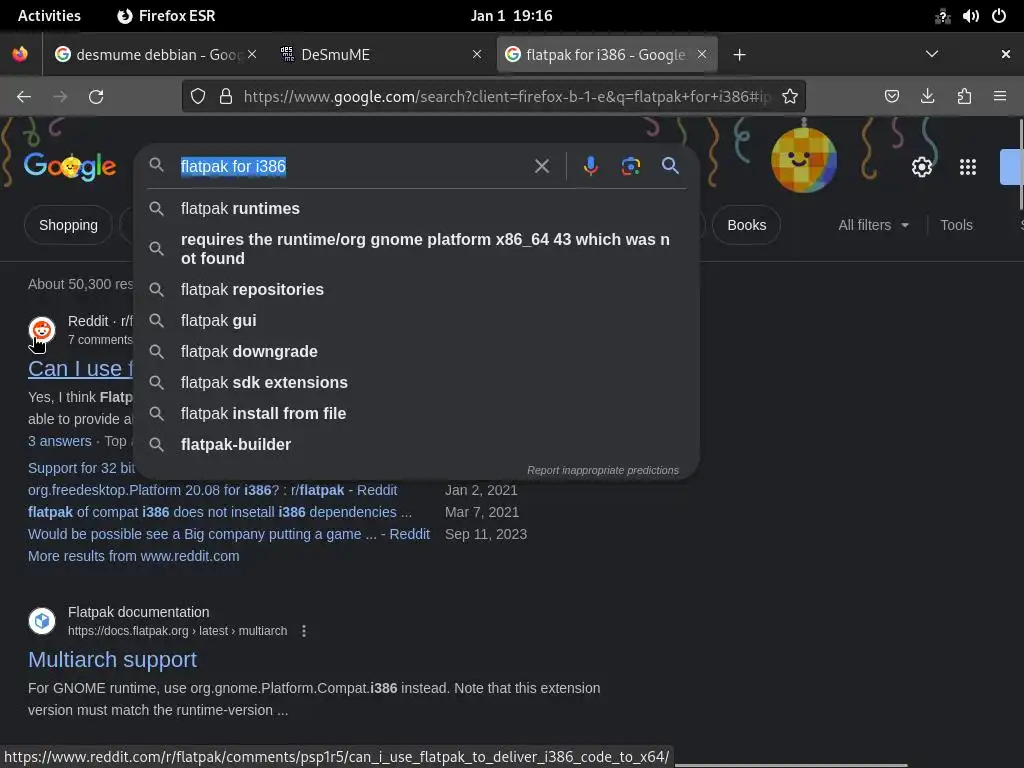Open org.freedesktop.Platform 20.08 Reddit link
1024x768 pixels.
212,490
